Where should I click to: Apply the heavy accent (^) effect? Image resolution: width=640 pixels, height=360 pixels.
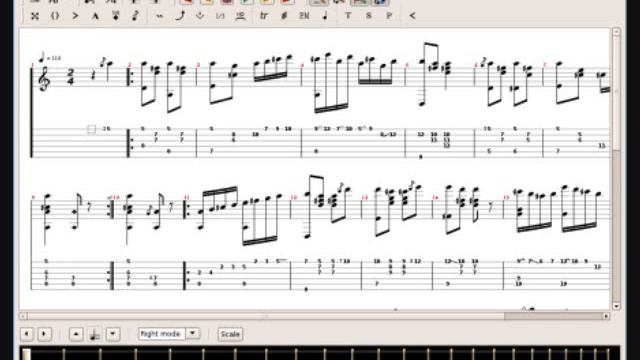click(95, 16)
